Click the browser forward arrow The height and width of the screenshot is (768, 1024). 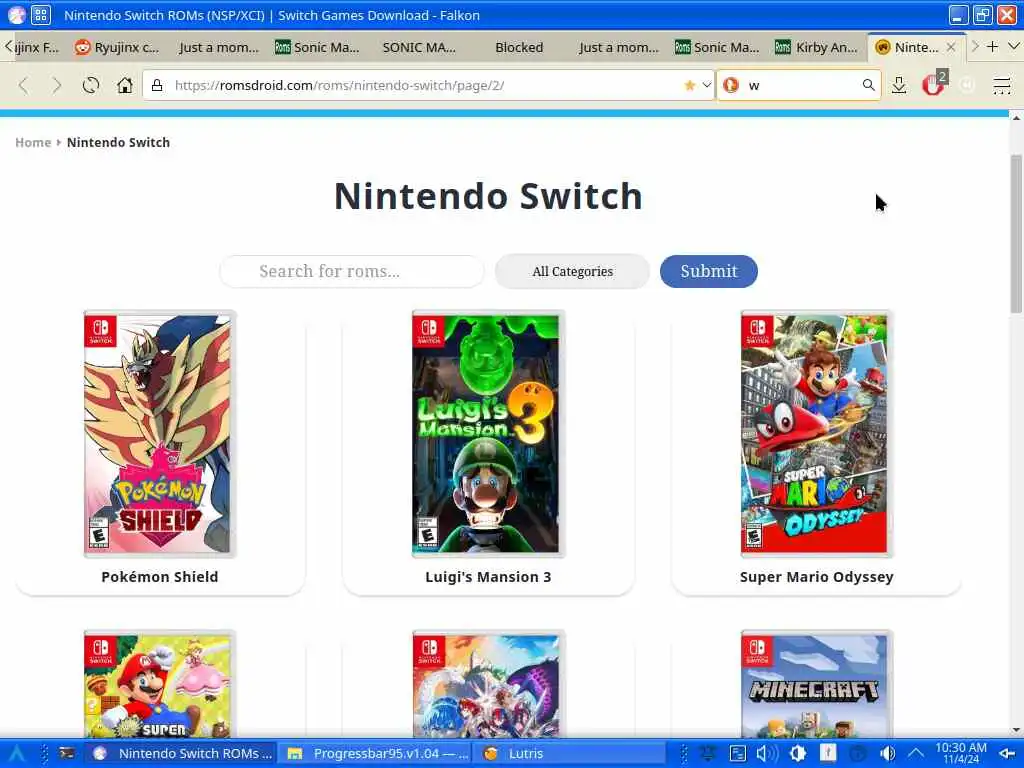(x=57, y=86)
